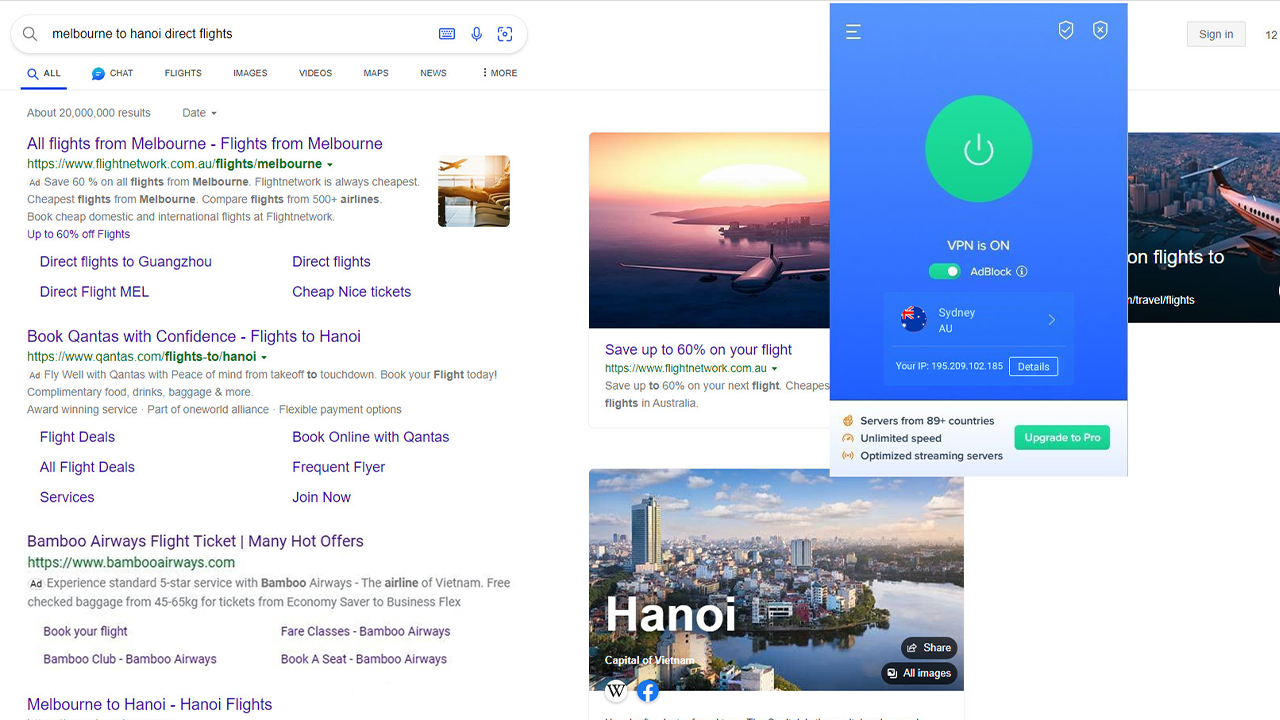Open the Hanoi city skyline image

(x=776, y=579)
